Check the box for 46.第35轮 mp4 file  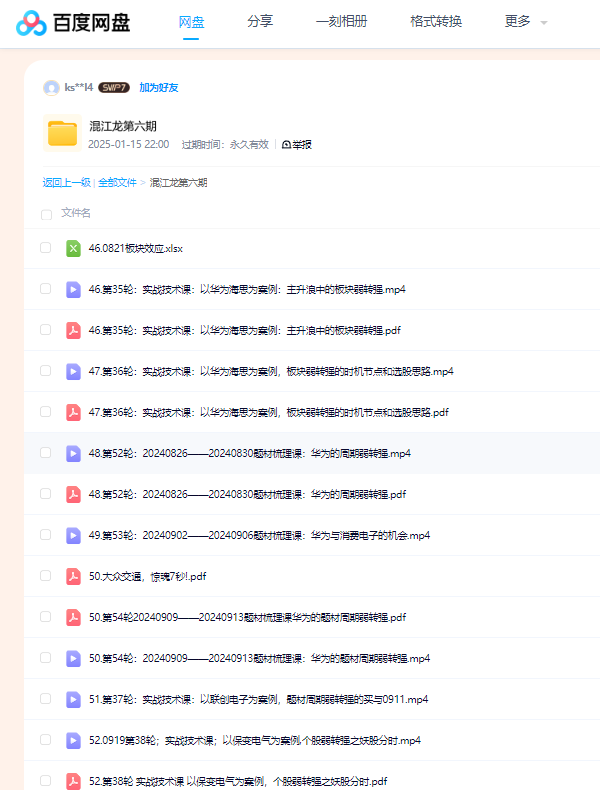pos(45,288)
